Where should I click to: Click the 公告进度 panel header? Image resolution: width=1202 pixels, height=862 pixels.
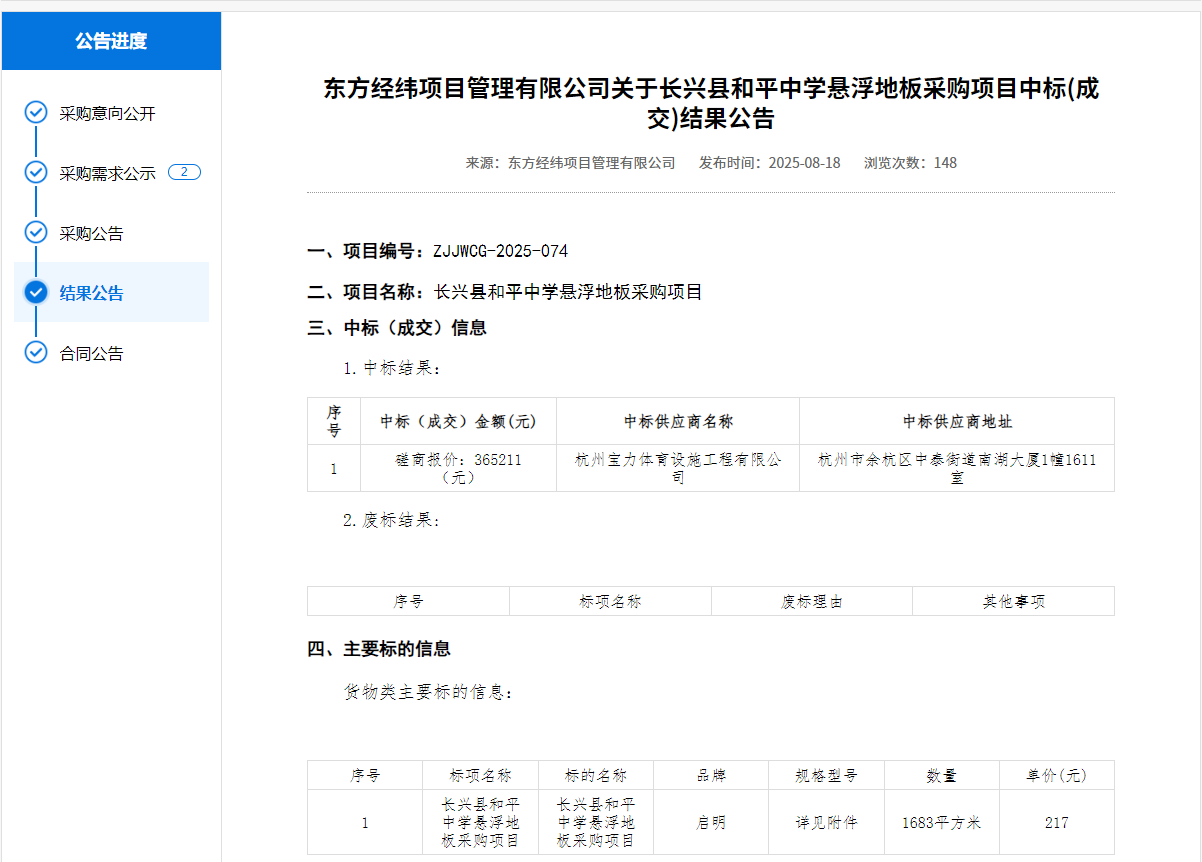pyautogui.click(x=111, y=41)
